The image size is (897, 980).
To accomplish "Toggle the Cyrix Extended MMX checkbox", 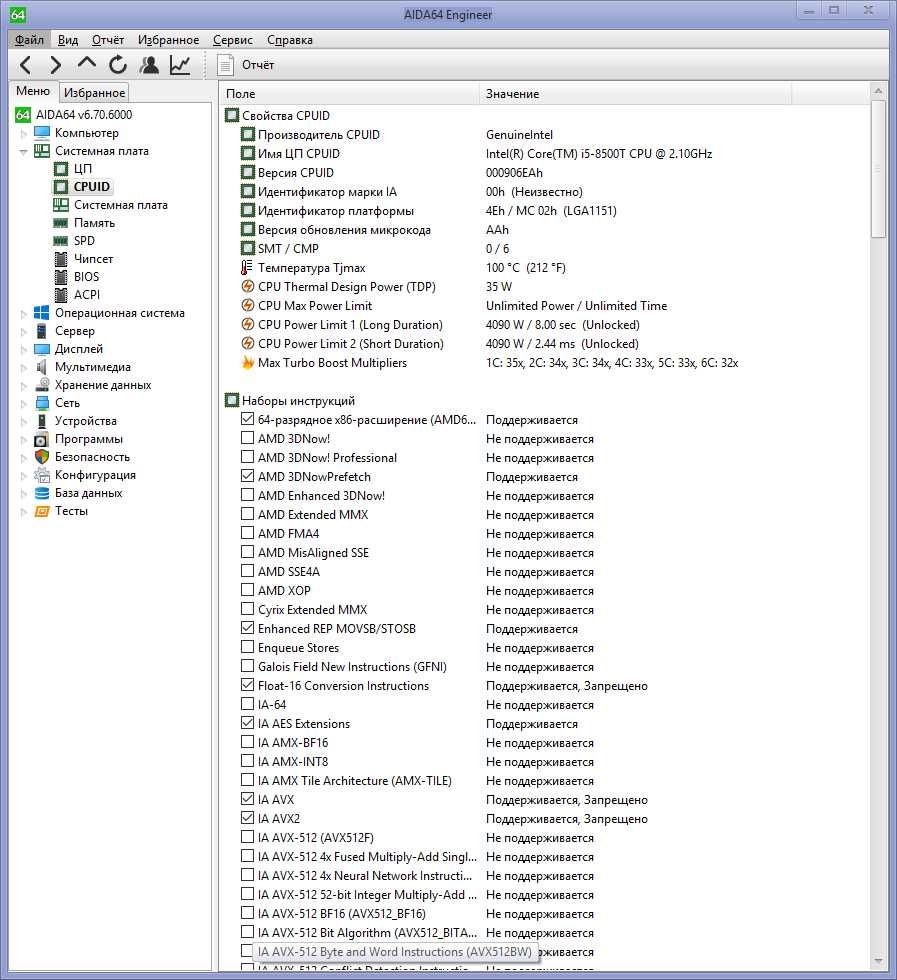I will click(x=248, y=609).
